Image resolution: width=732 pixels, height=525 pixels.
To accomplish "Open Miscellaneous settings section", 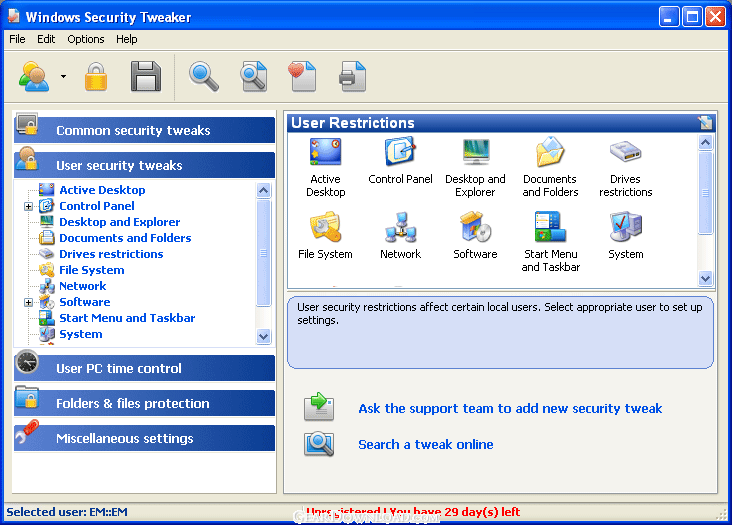I will (x=145, y=438).
